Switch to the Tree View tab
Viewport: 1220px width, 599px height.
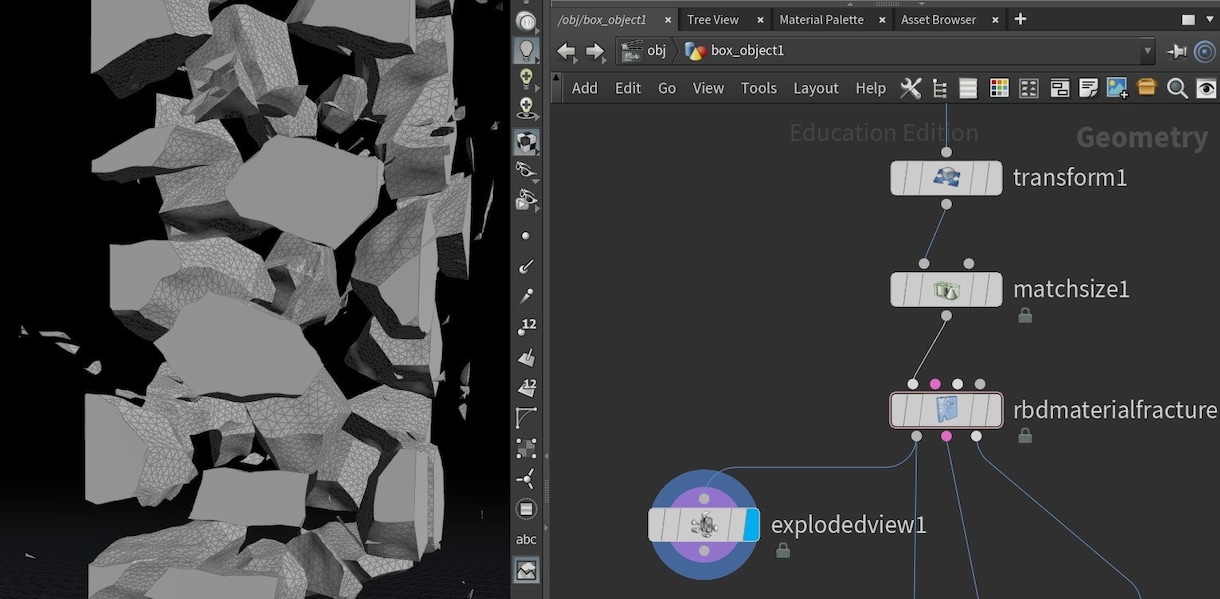(713, 19)
